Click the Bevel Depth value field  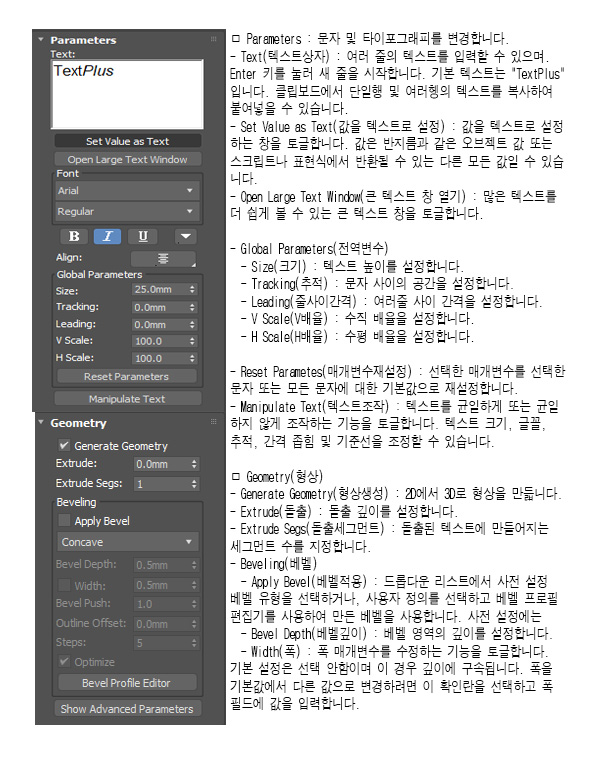[161, 565]
